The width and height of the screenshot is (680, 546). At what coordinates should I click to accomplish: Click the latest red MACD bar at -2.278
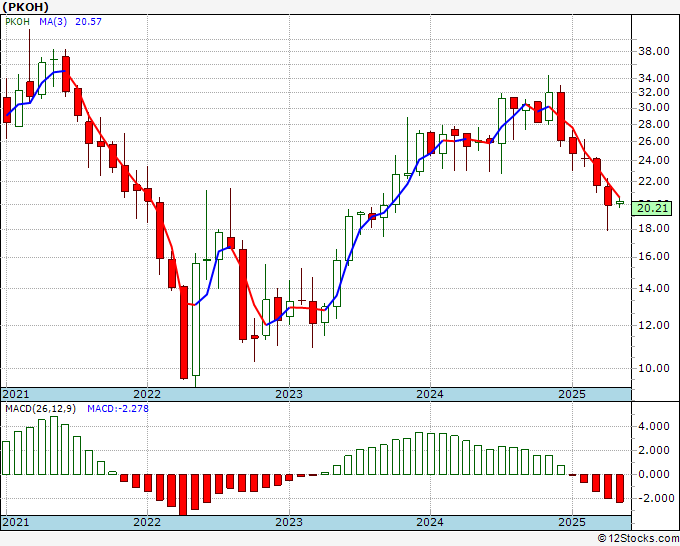(620, 488)
